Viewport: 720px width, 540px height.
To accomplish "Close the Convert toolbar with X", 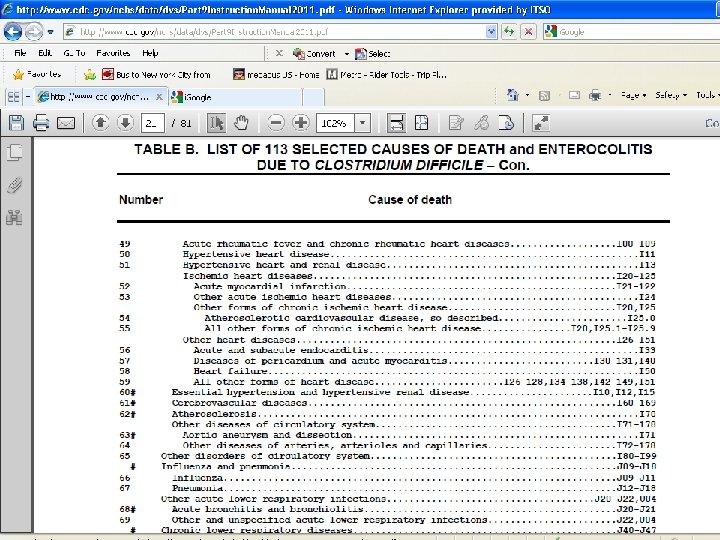I will [x=279, y=53].
